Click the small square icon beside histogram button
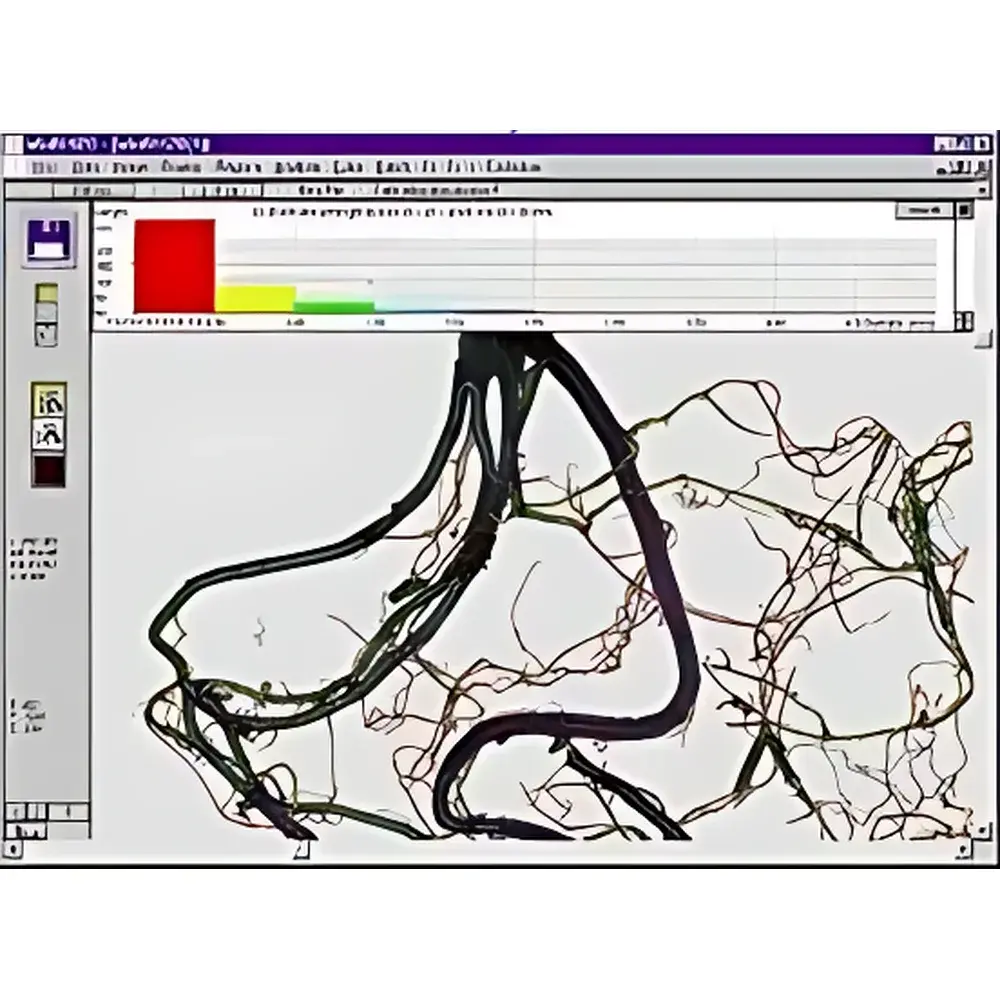Screen dimensions: 1000x1000 [x=964, y=210]
